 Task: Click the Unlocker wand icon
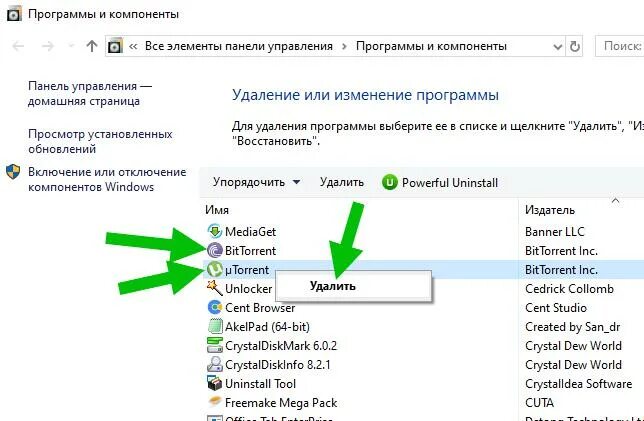pyautogui.click(x=215, y=288)
